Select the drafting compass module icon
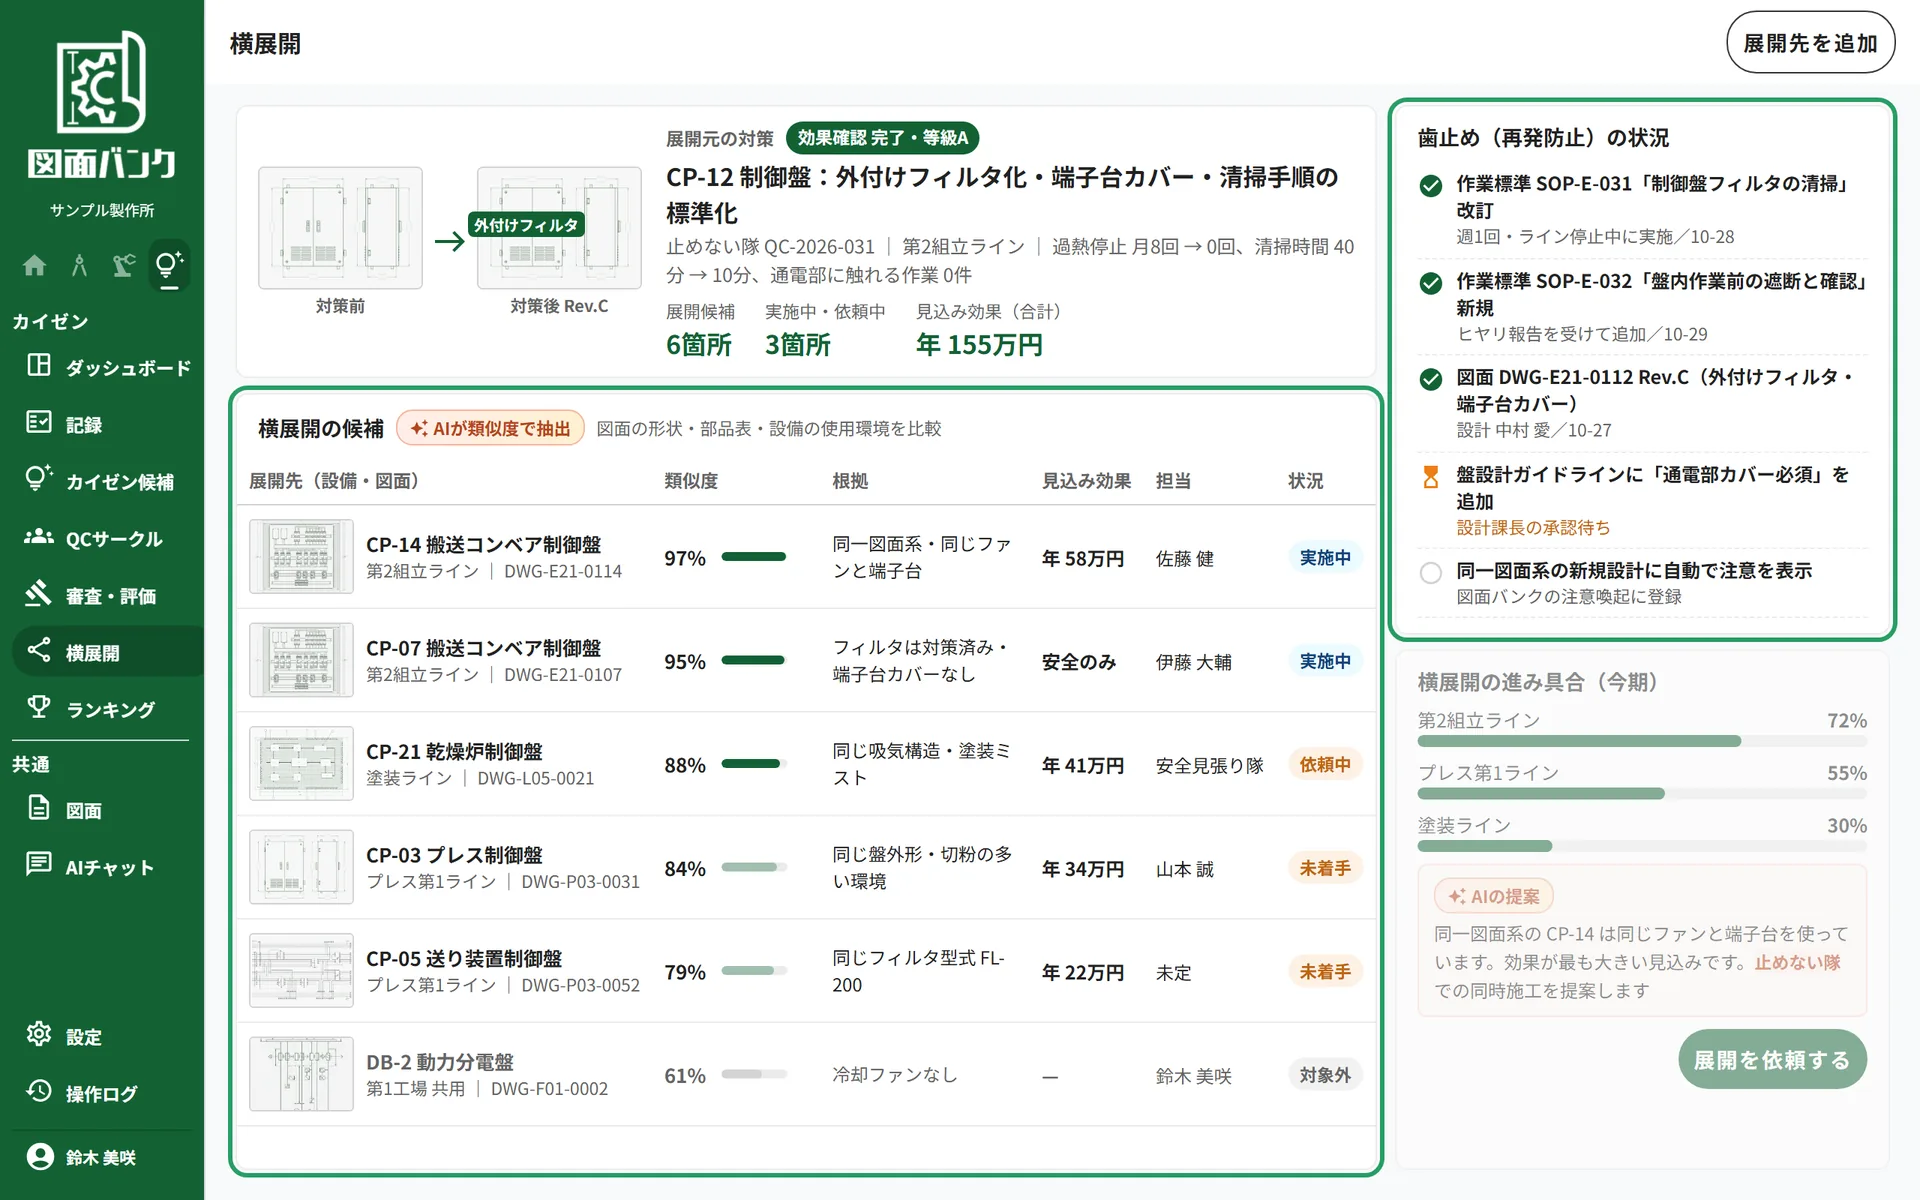The height and width of the screenshot is (1200, 1920). pyautogui.click(x=79, y=265)
